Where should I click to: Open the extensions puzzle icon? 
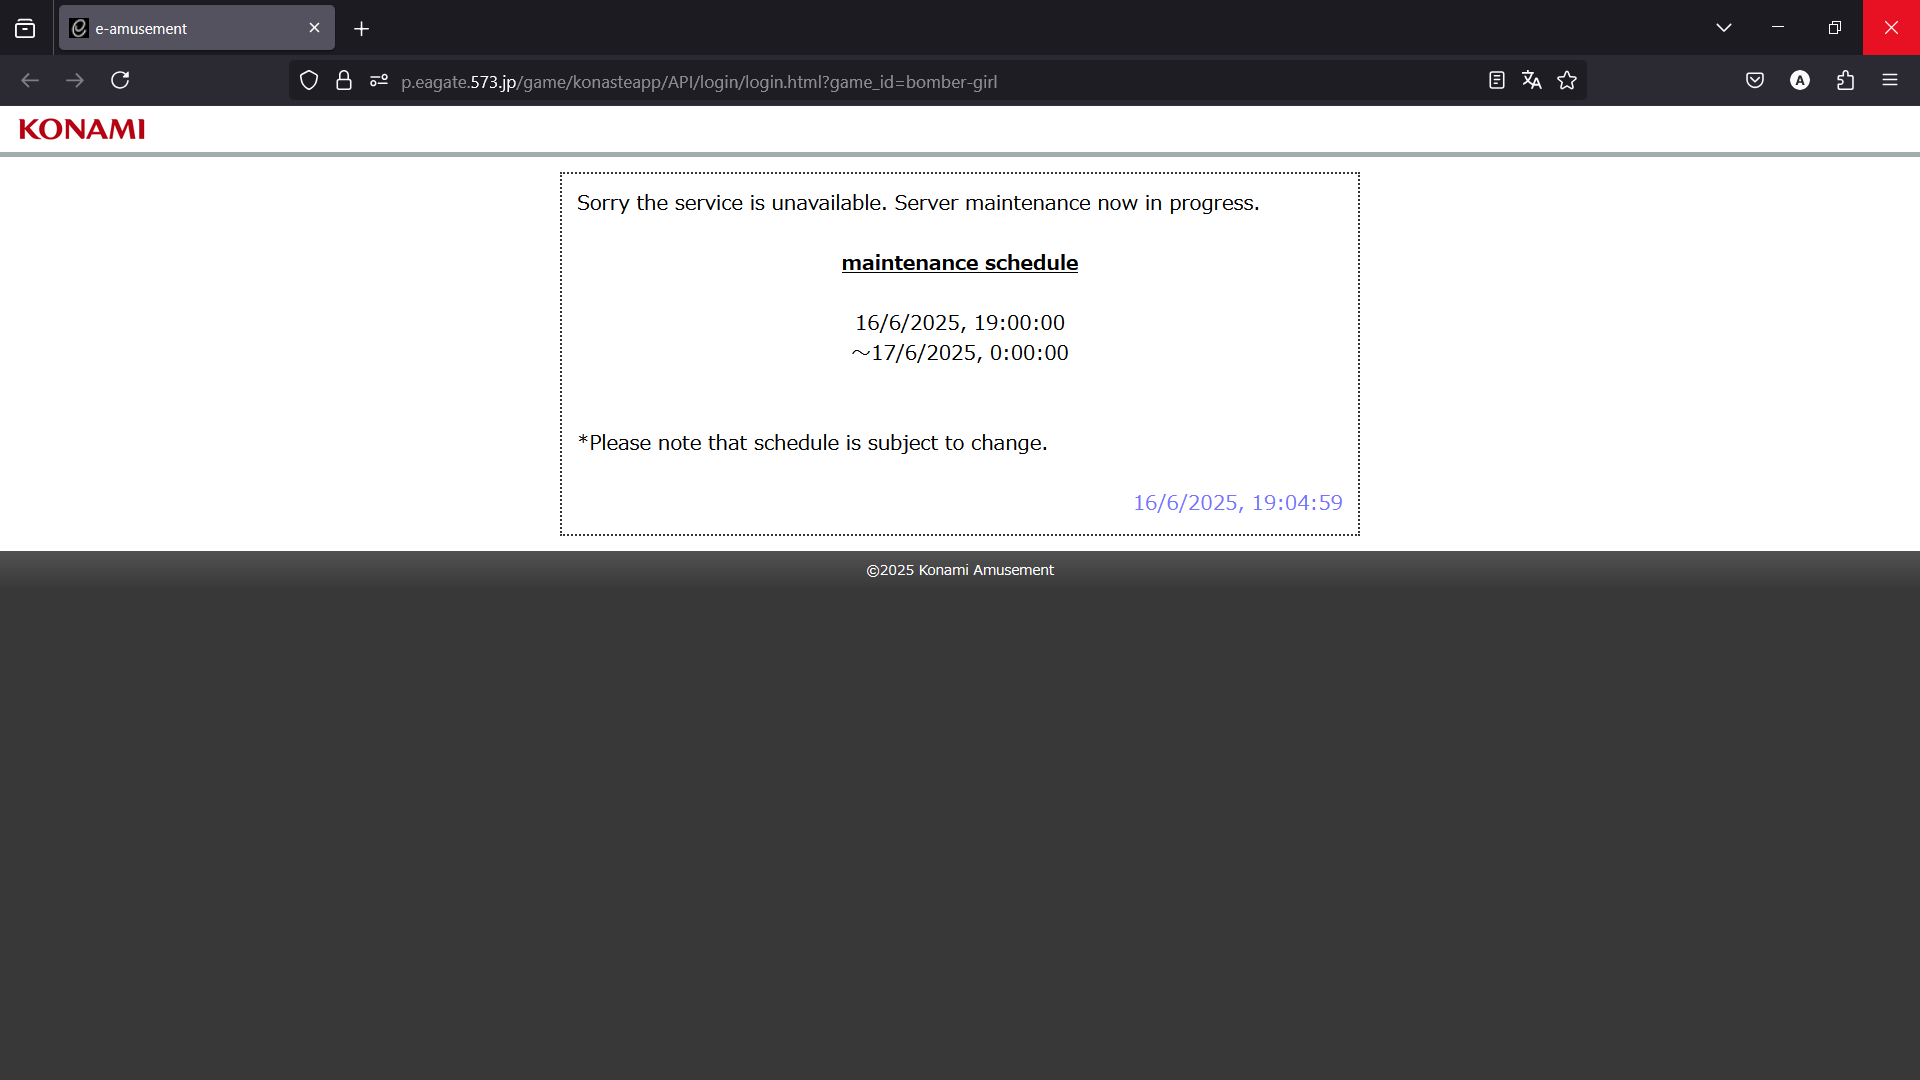tap(1845, 81)
